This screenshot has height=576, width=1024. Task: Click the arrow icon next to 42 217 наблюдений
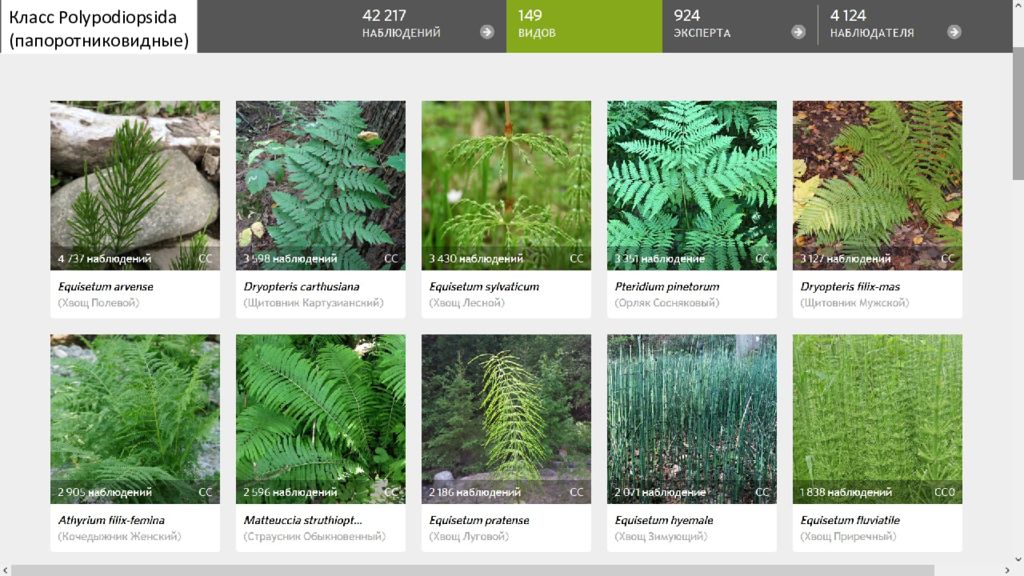[x=487, y=32]
